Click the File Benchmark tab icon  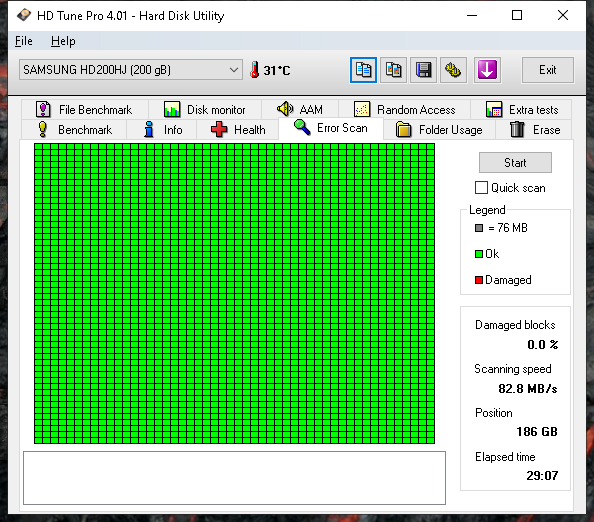pos(43,109)
